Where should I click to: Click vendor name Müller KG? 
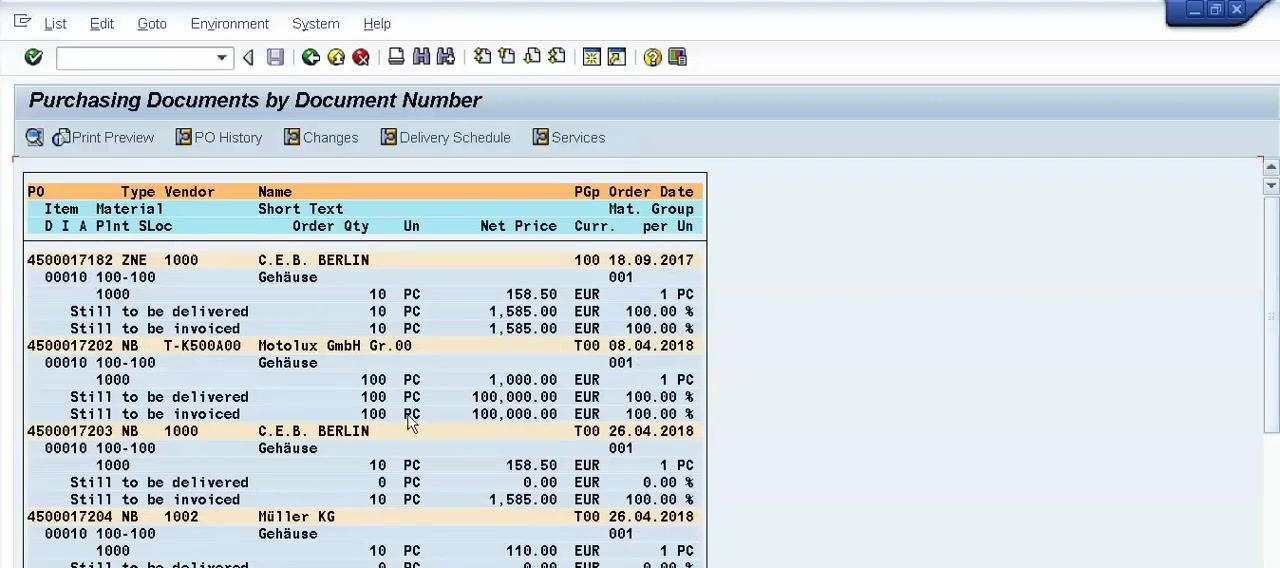click(296, 517)
